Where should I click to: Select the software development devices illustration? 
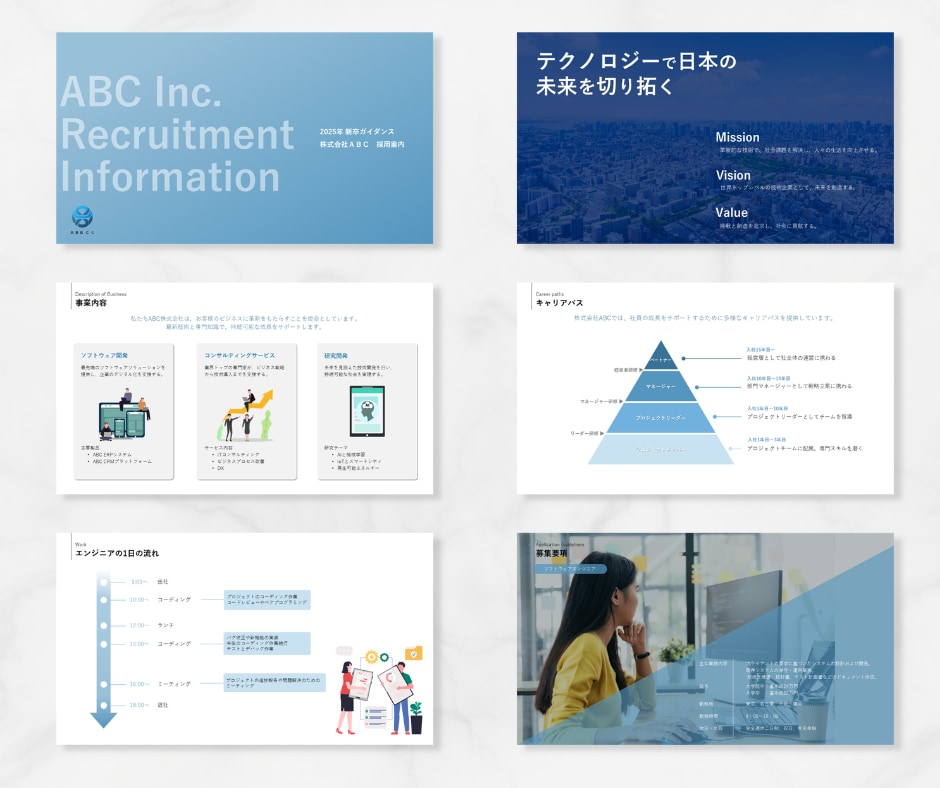click(x=124, y=414)
